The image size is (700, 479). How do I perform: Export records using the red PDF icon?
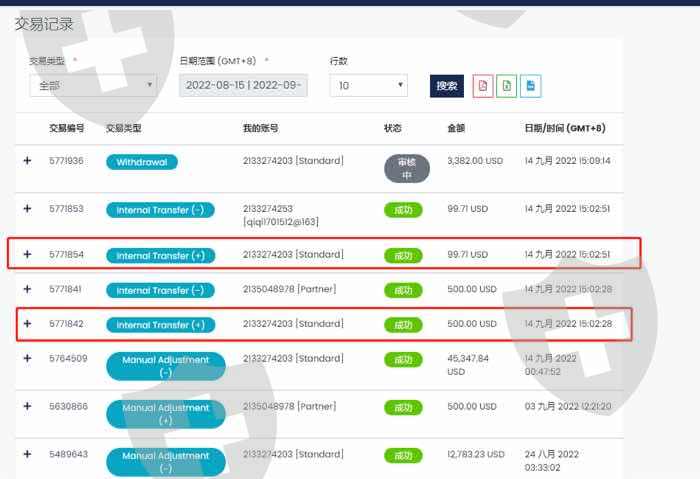(483, 86)
